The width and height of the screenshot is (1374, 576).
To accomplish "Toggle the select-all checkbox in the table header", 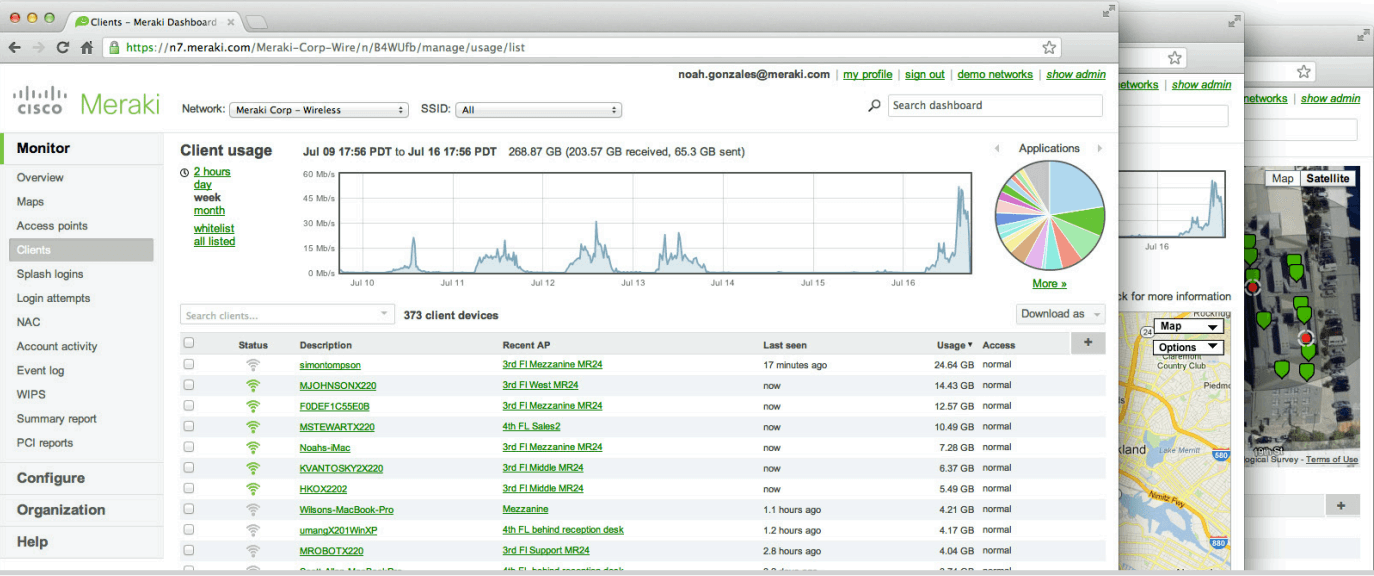I will (x=188, y=342).
